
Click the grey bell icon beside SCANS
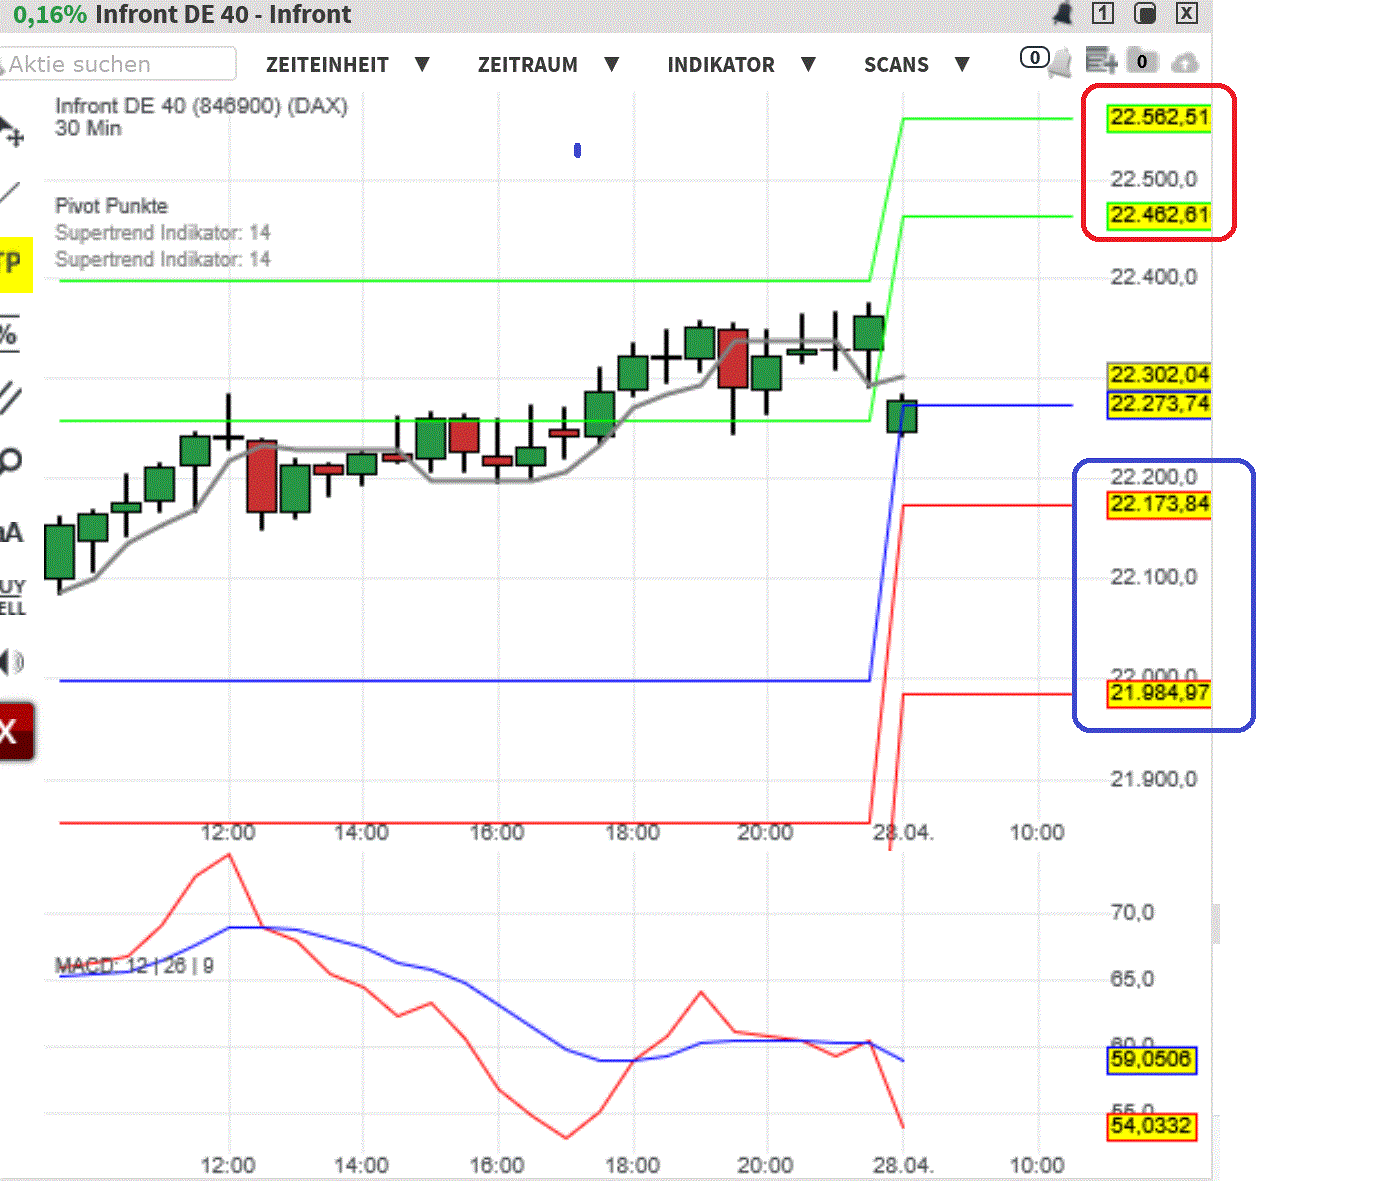tap(1060, 63)
